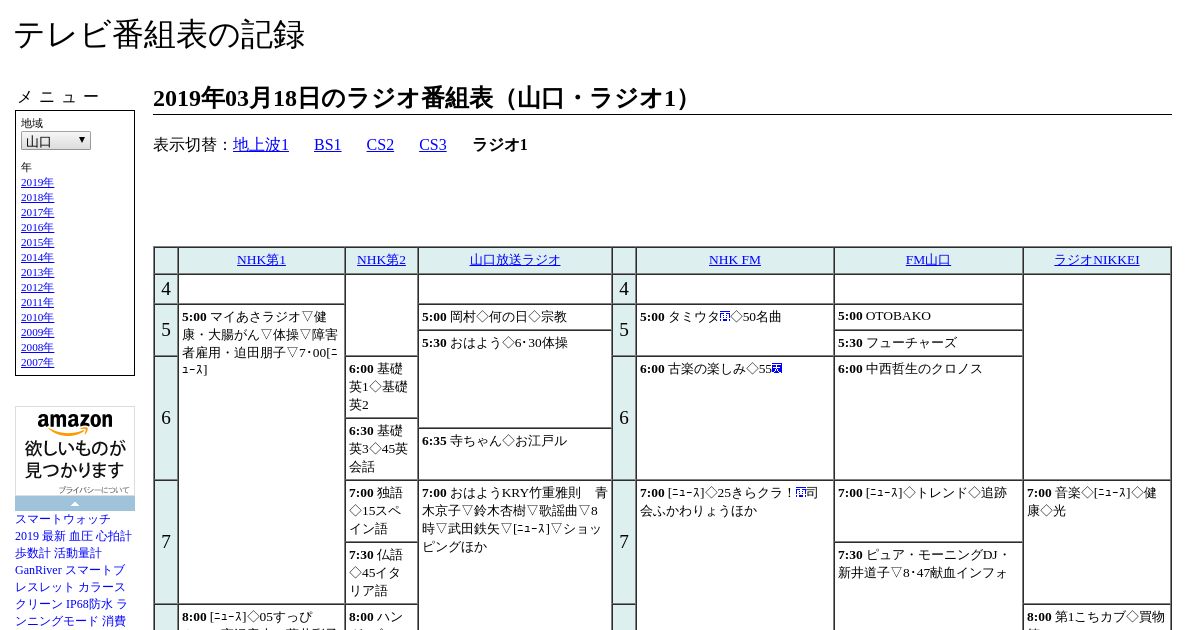The image size is (1200, 630).
Task: Switch display to 地上波1
Action: [261, 145]
